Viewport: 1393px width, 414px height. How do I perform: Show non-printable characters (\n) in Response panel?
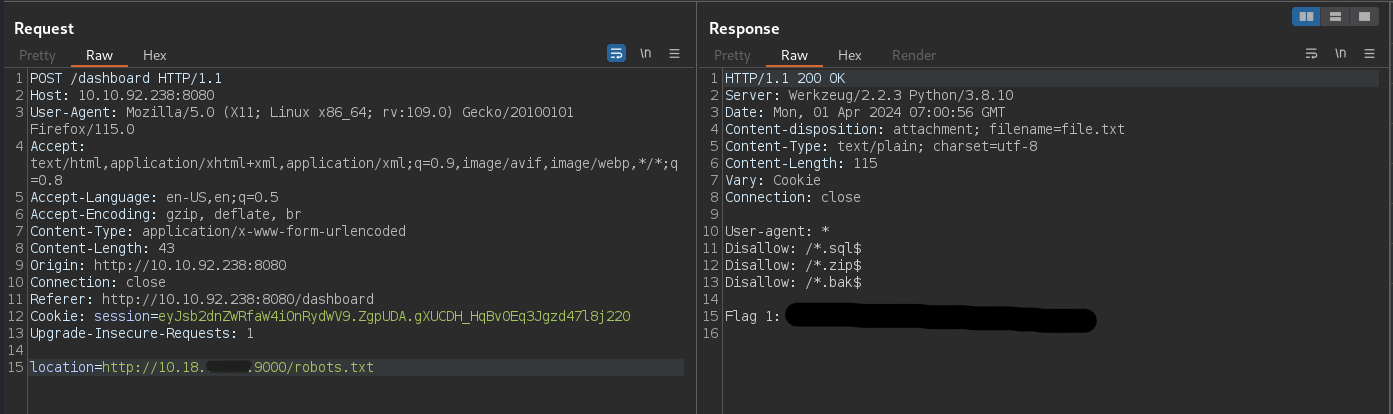(x=1341, y=54)
